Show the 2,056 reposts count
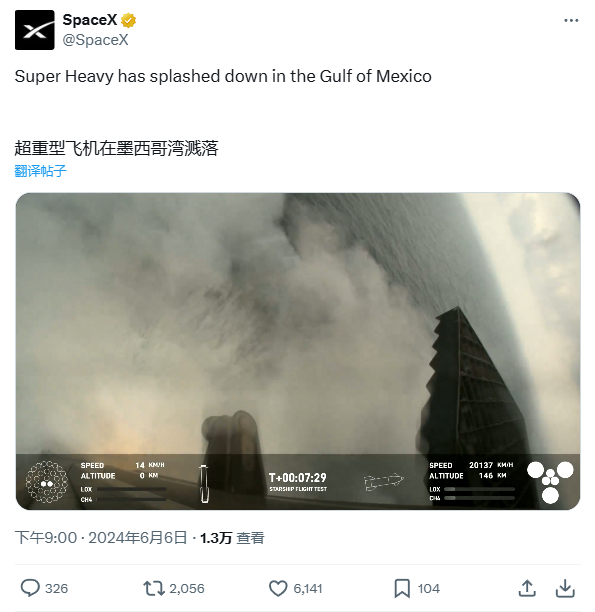This screenshot has height=612, width=595. point(187,589)
